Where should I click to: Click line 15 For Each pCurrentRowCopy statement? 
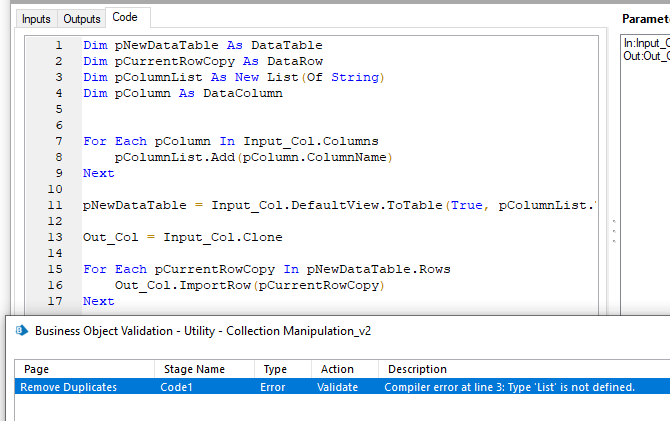(x=267, y=269)
